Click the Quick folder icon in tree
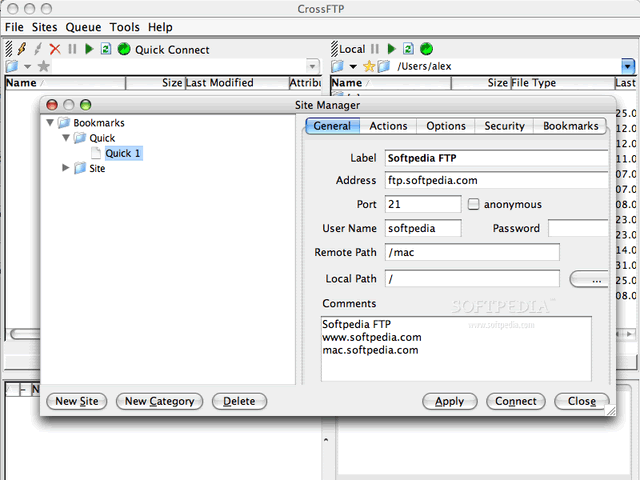This screenshot has height=480, width=640. (80, 138)
